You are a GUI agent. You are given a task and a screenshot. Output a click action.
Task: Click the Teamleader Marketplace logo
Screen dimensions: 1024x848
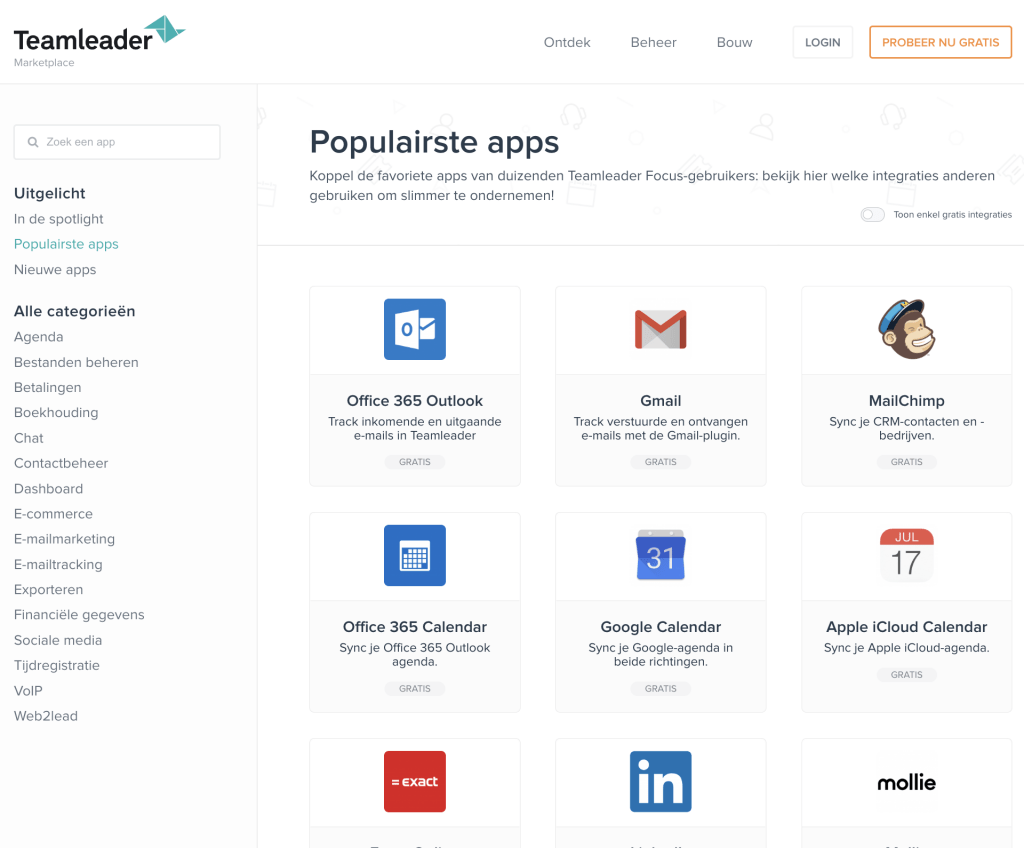click(98, 42)
